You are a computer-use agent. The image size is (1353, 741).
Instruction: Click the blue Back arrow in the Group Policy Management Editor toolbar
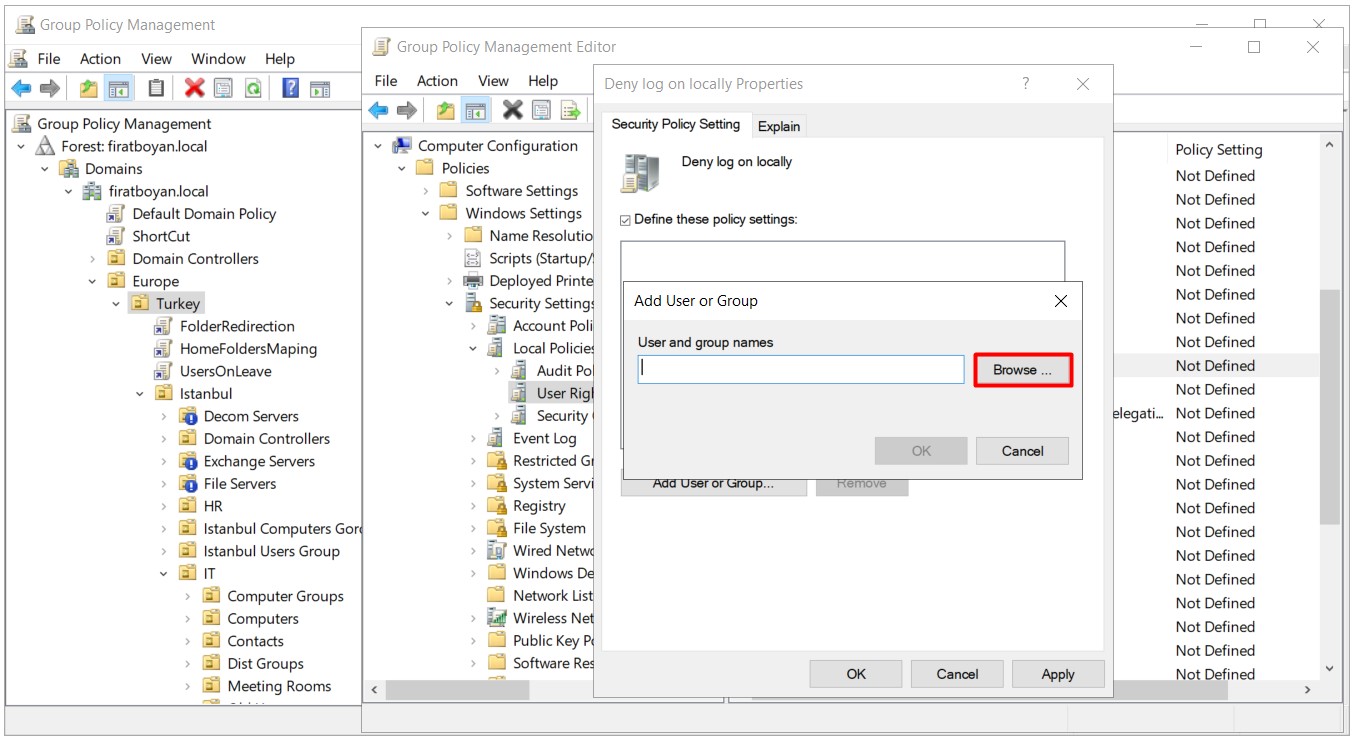point(378,110)
